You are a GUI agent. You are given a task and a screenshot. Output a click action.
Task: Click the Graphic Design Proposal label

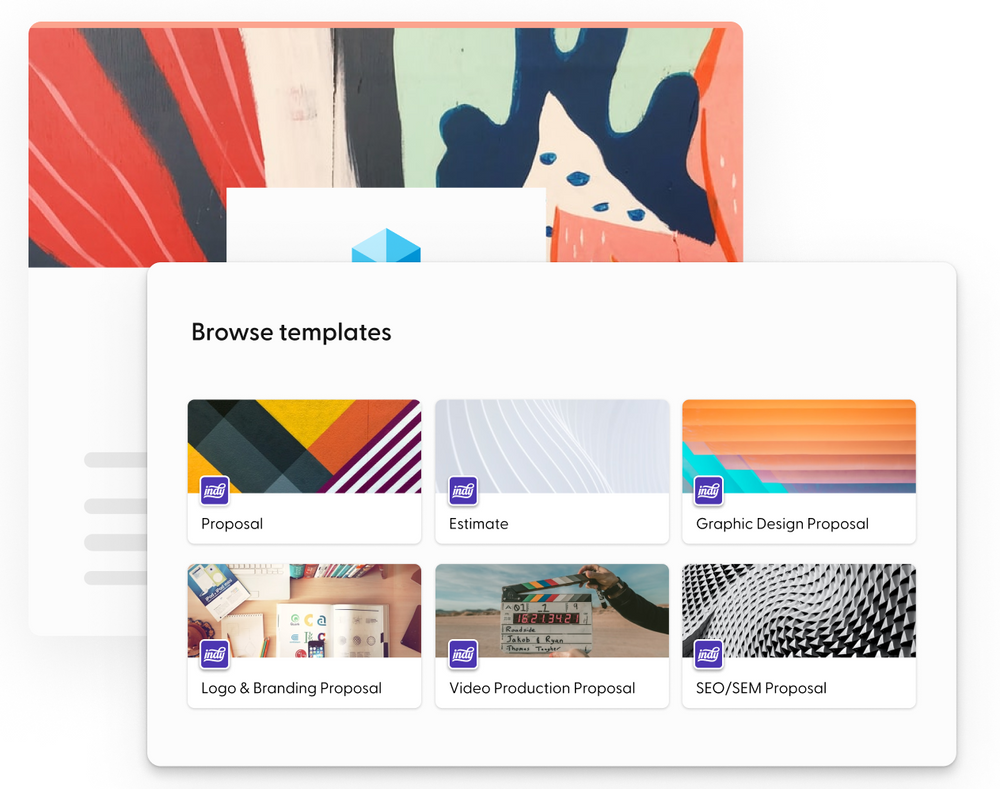pyautogui.click(x=783, y=524)
